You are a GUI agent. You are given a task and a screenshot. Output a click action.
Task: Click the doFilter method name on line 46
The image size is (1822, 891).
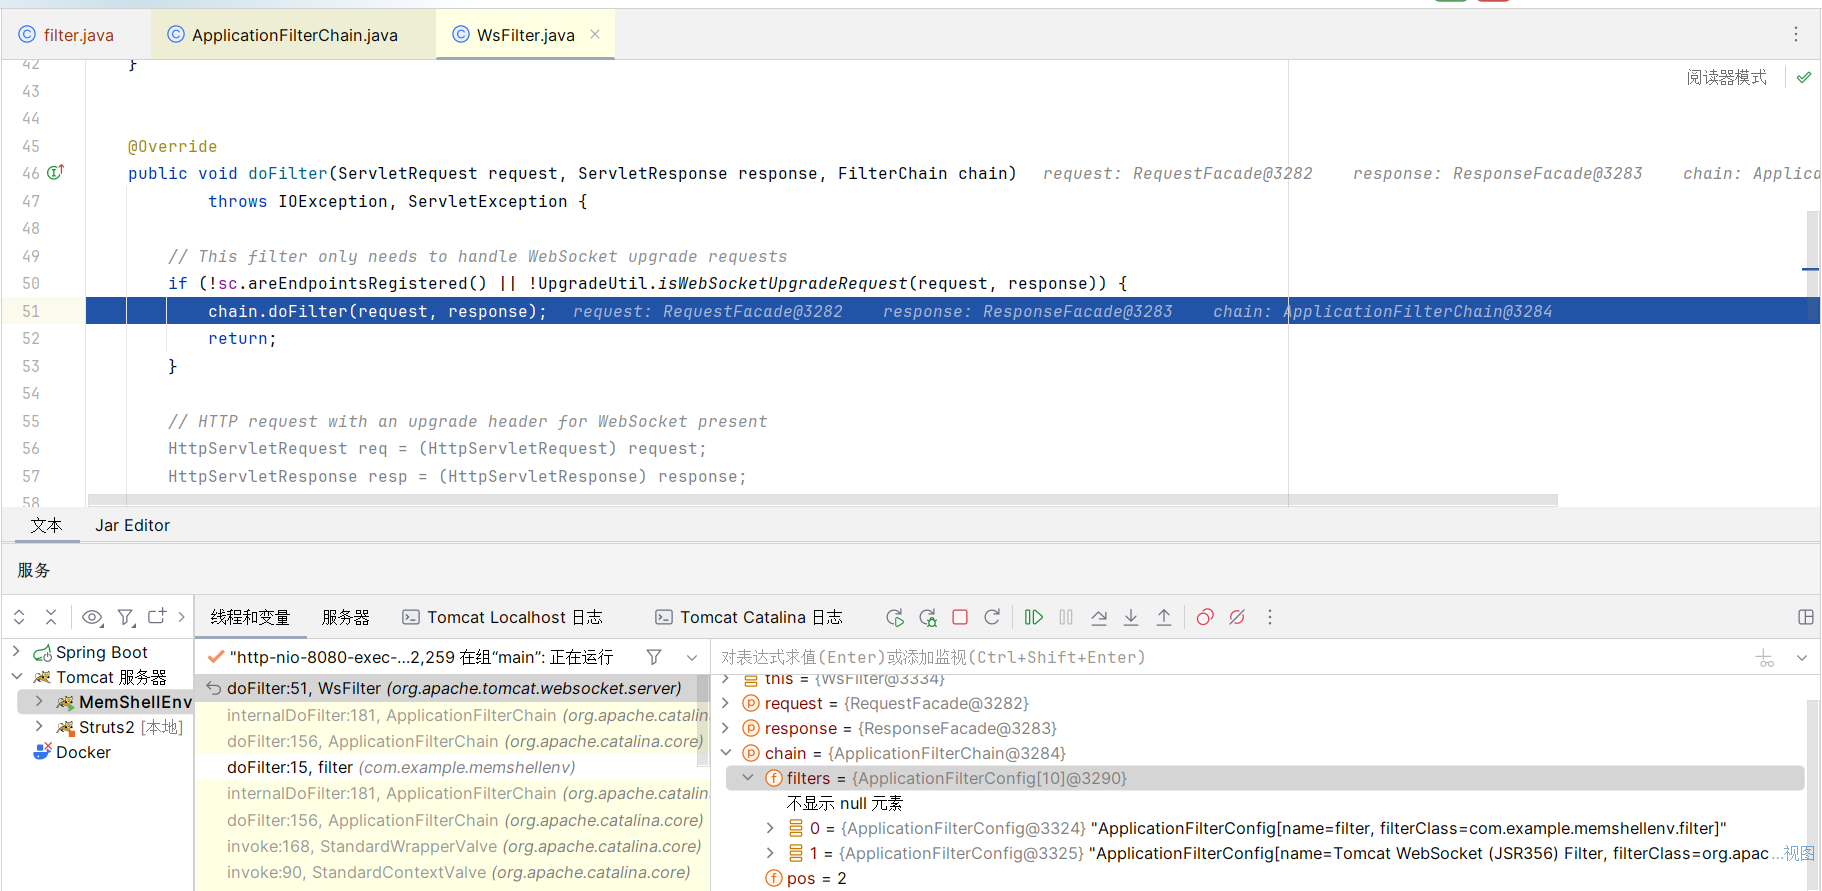click(288, 173)
